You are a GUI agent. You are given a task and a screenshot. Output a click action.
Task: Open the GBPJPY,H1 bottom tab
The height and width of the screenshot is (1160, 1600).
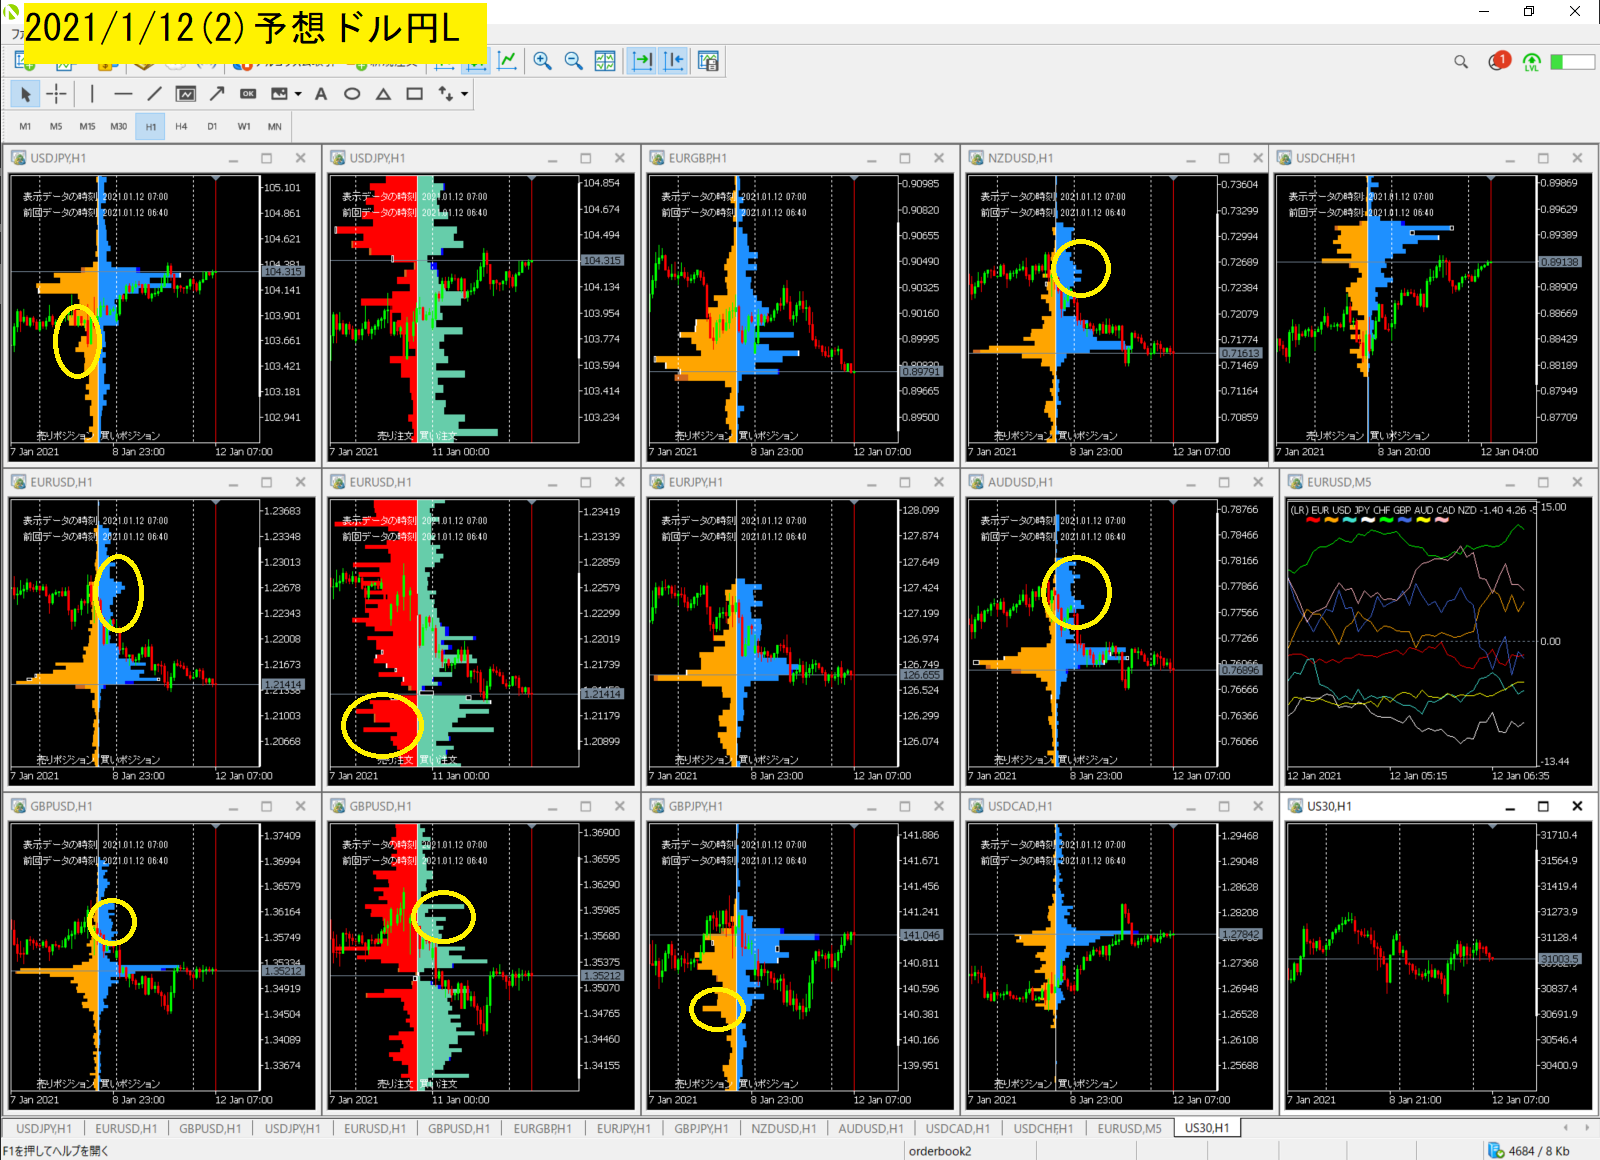(x=701, y=1129)
